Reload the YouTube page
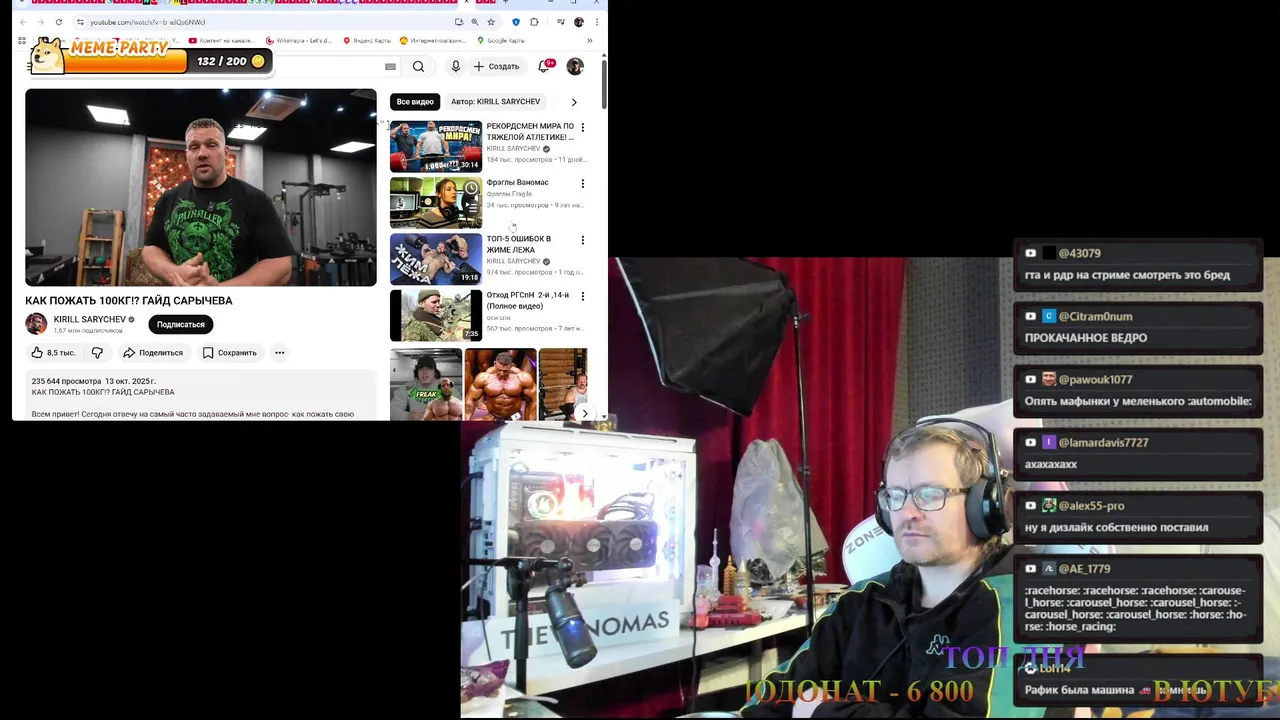 pyautogui.click(x=58, y=22)
